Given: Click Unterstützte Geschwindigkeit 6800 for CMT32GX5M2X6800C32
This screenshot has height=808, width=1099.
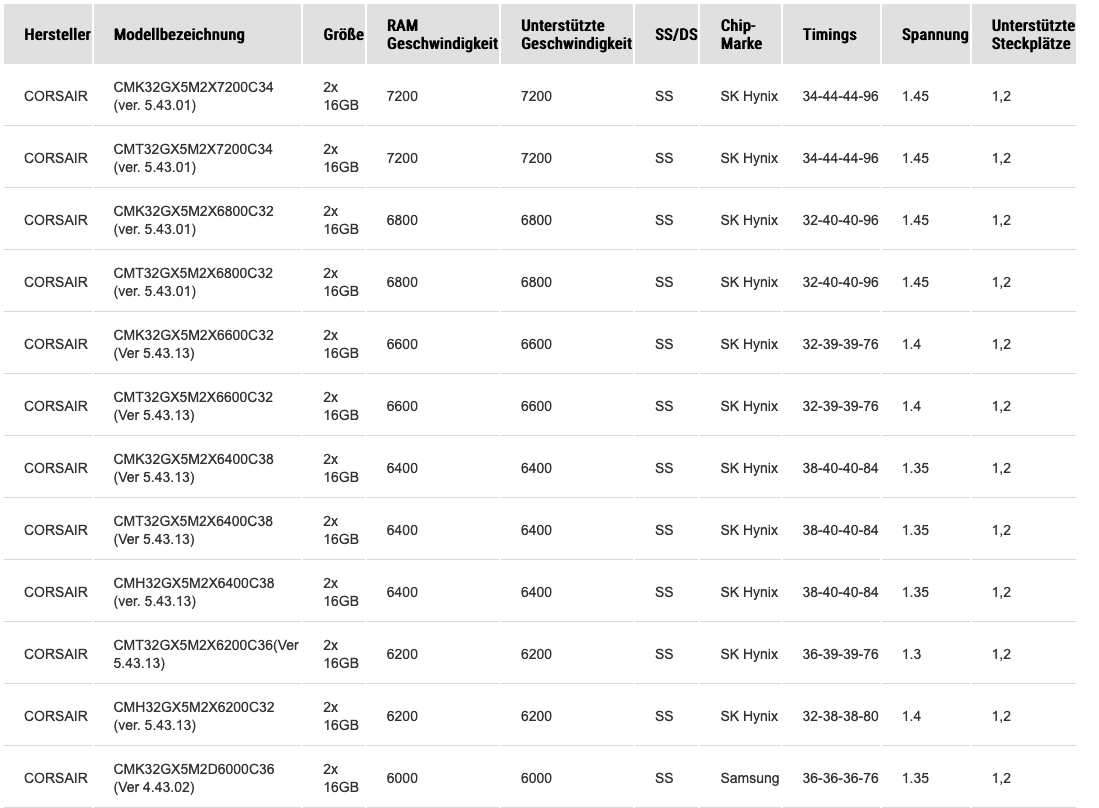Looking at the screenshot, I should pos(536,282).
